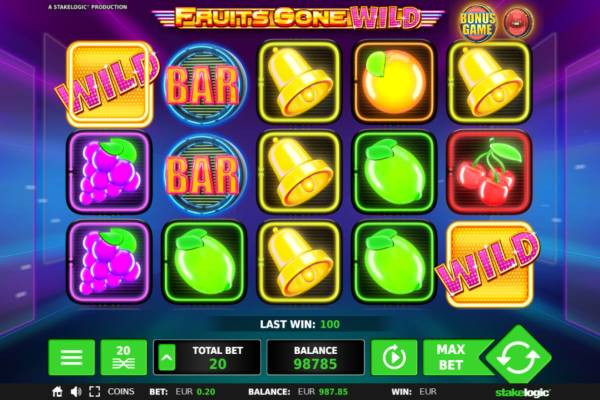Viewport: 600px width, 400px height.
Task: Switch display from COINS currency label
Action: point(121,392)
